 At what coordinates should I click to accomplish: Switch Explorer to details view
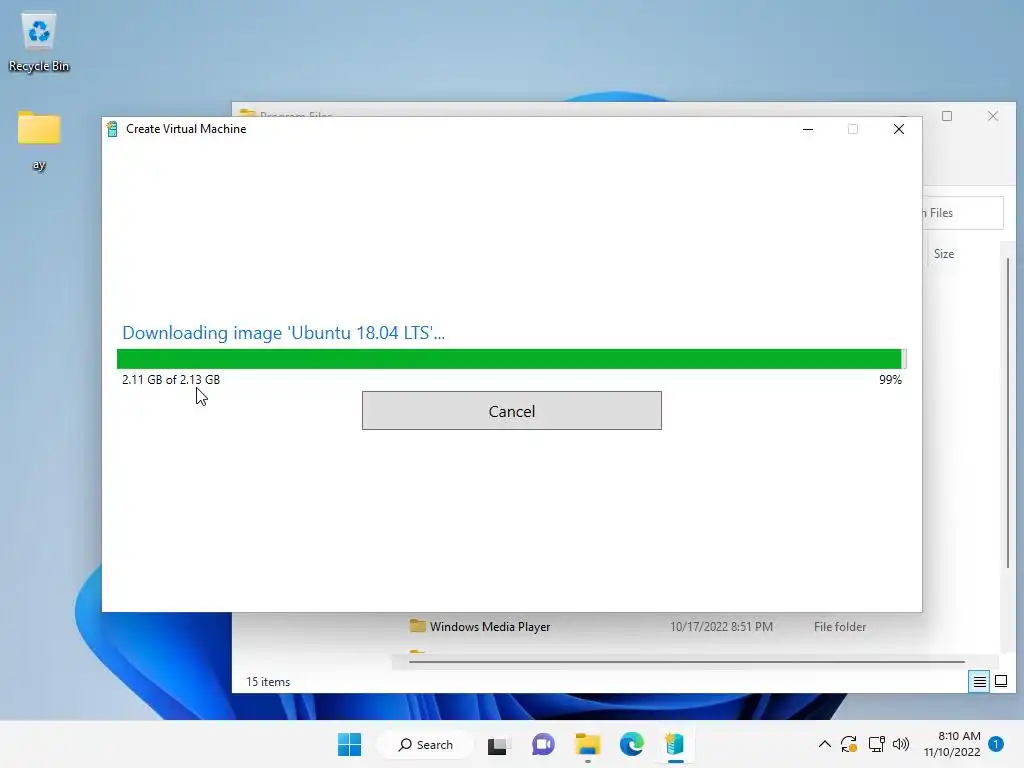979,682
